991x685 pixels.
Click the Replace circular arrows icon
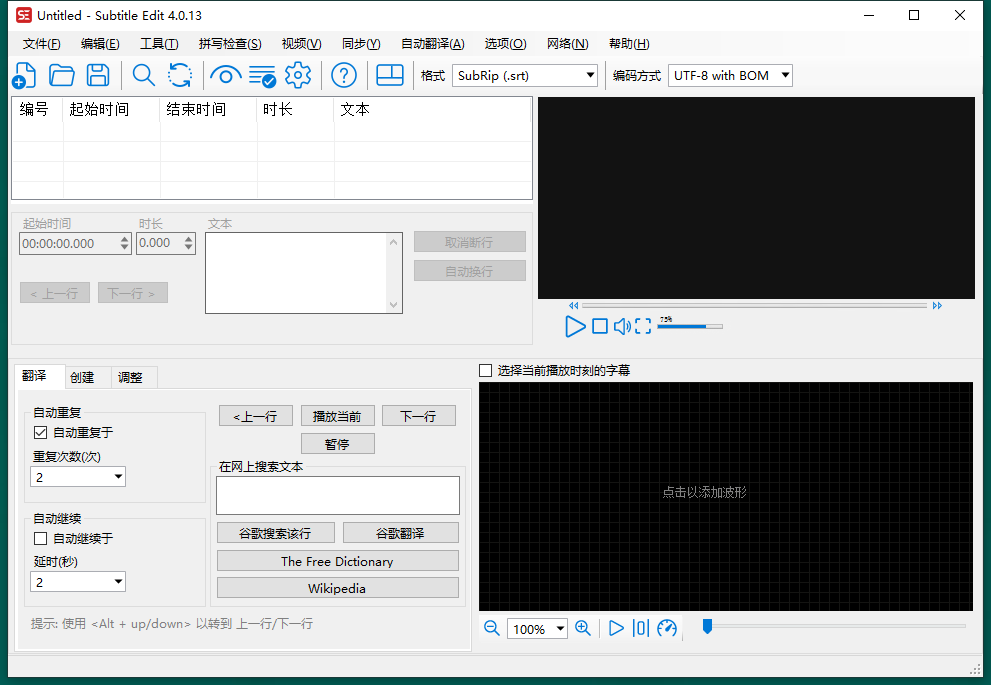(180, 75)
